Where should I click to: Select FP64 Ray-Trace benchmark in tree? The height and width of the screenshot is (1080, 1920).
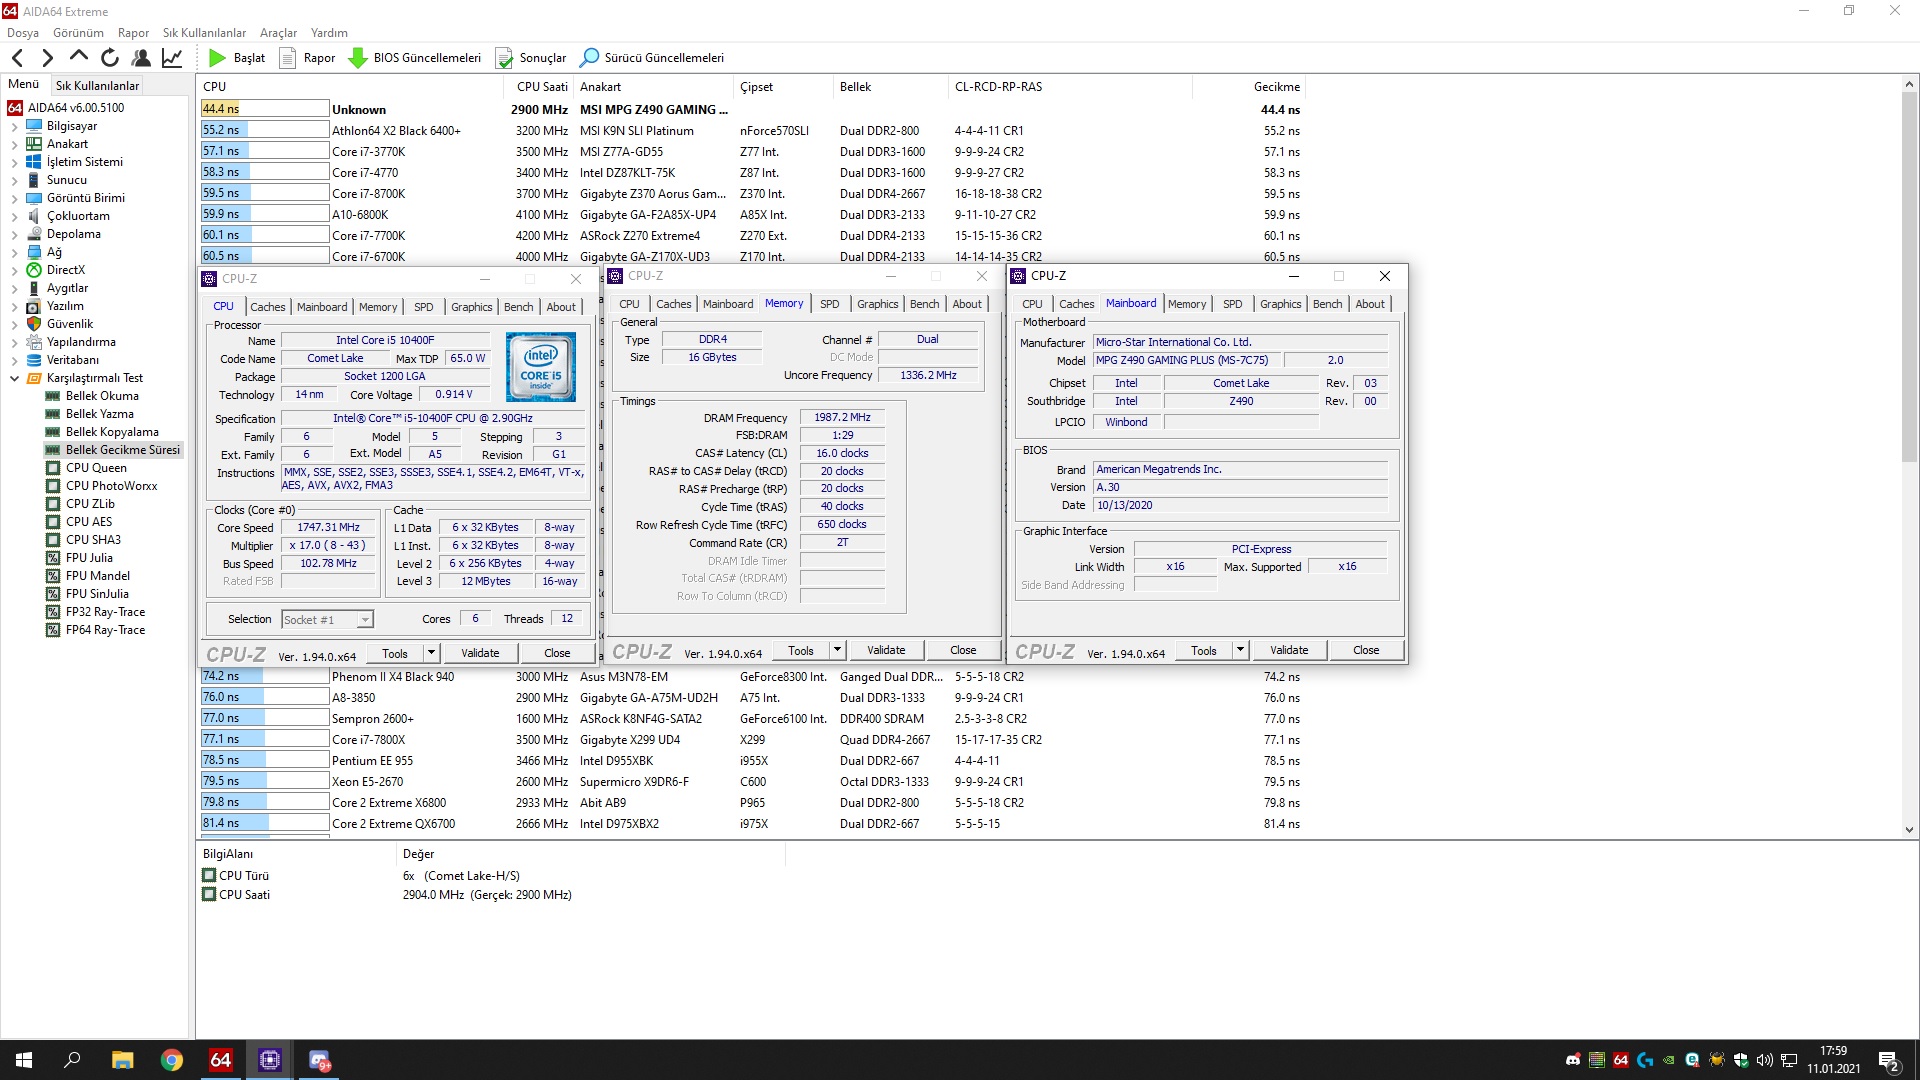[x=105, y=630]
